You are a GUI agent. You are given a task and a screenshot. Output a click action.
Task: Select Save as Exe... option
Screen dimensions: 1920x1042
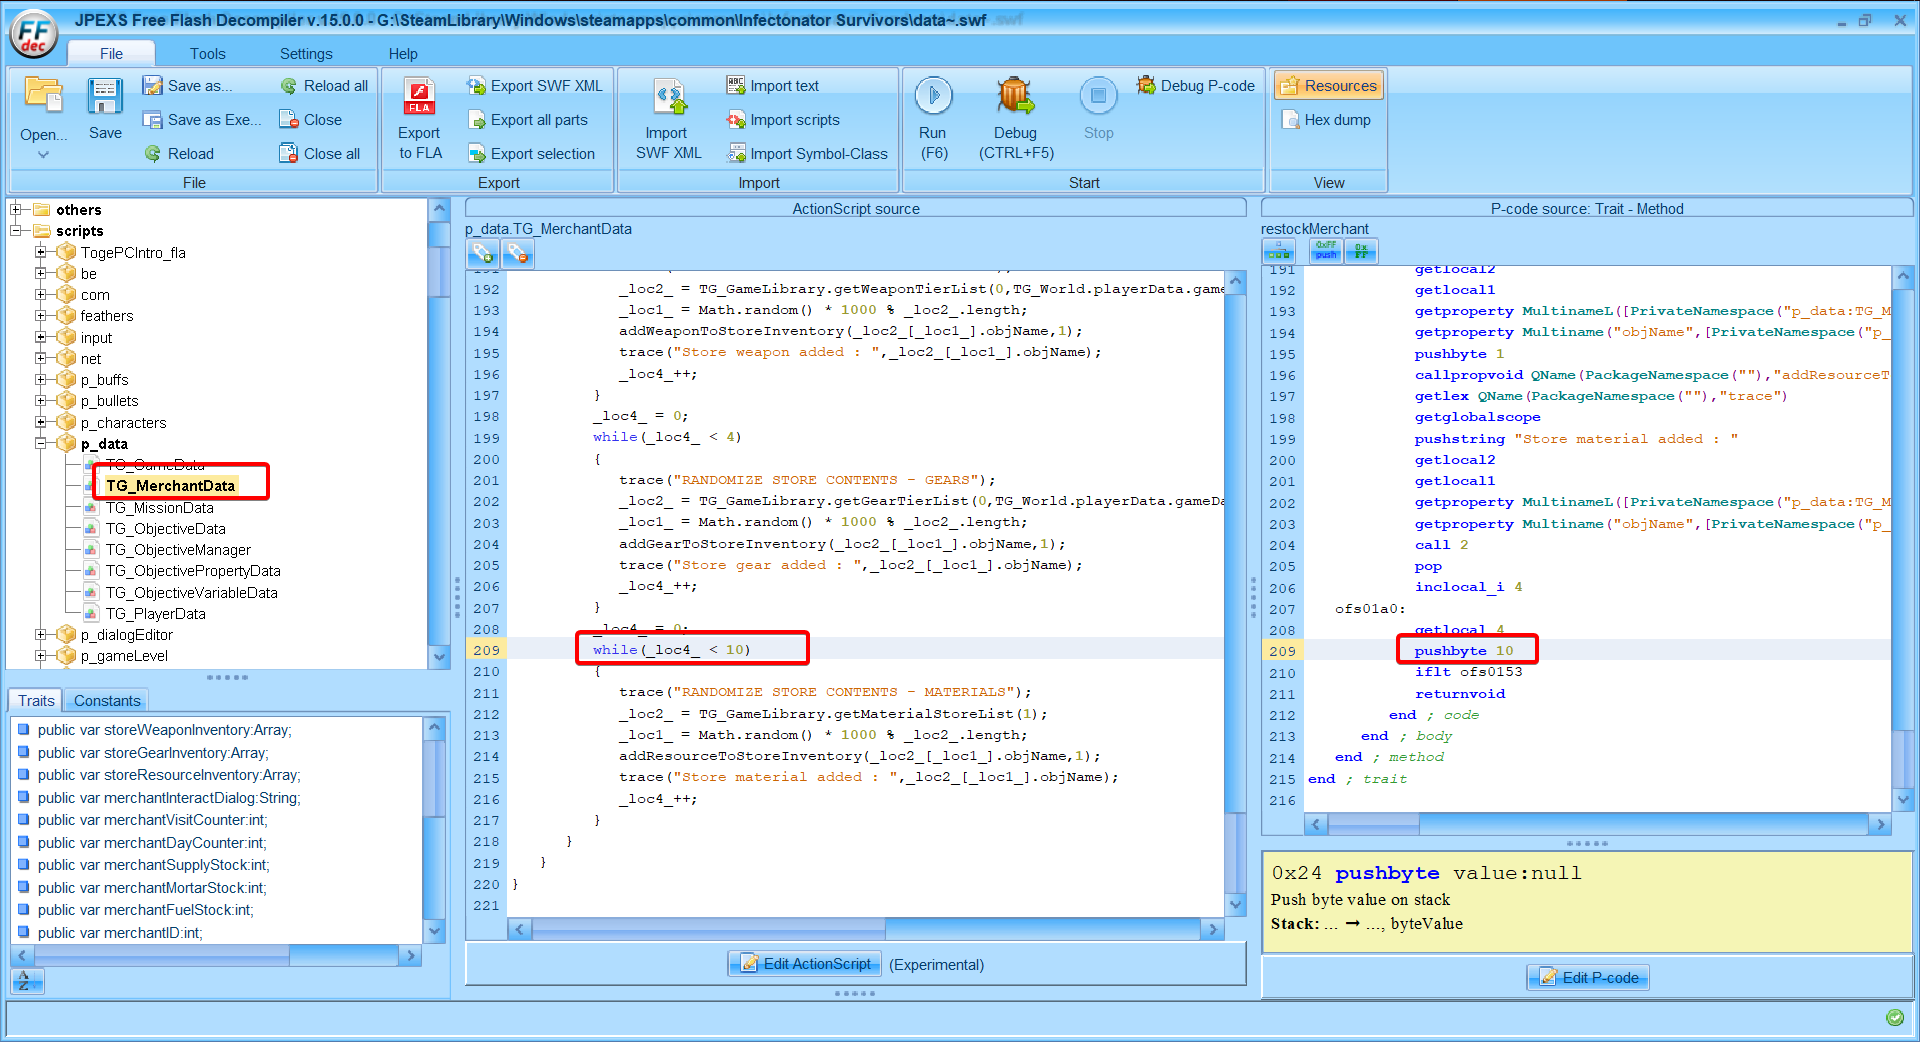tap(202, 120)
